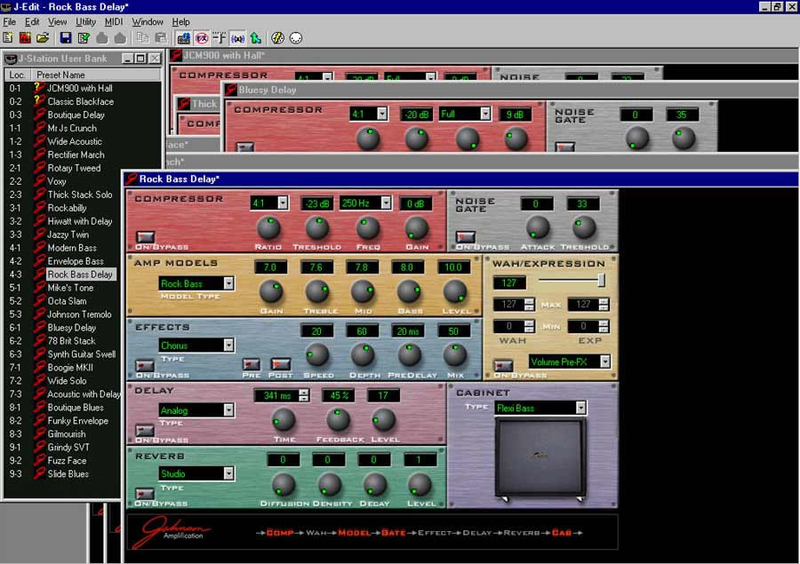The height and width of the screenshot is (564, 800).
Task: Click the bank library toolbar icon
Action: 184,38
